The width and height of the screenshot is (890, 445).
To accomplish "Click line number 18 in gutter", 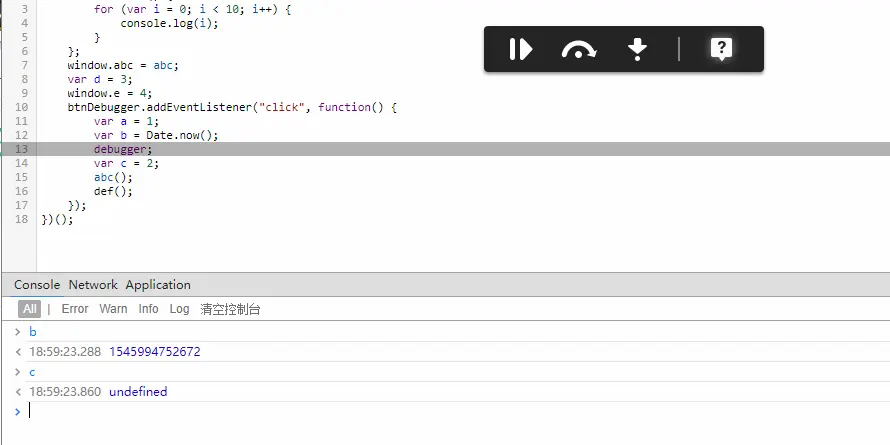I will pyautogui.click(x=22, y=219).
